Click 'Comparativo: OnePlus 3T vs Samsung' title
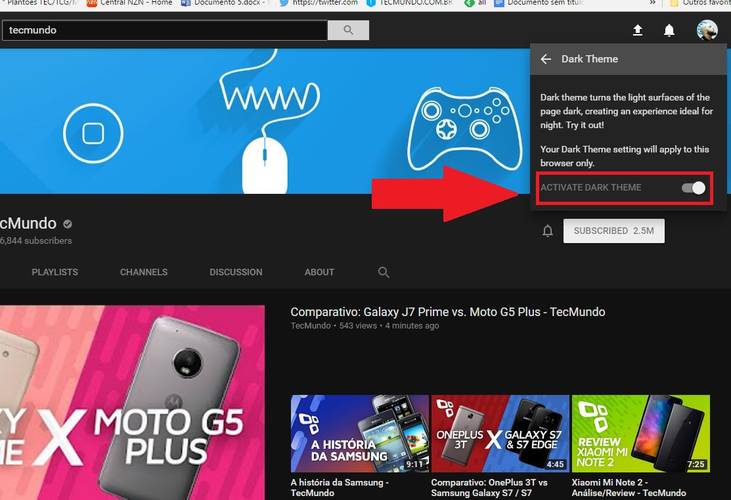This screenshot has width=731, height=500. click(x=489, y=487)
